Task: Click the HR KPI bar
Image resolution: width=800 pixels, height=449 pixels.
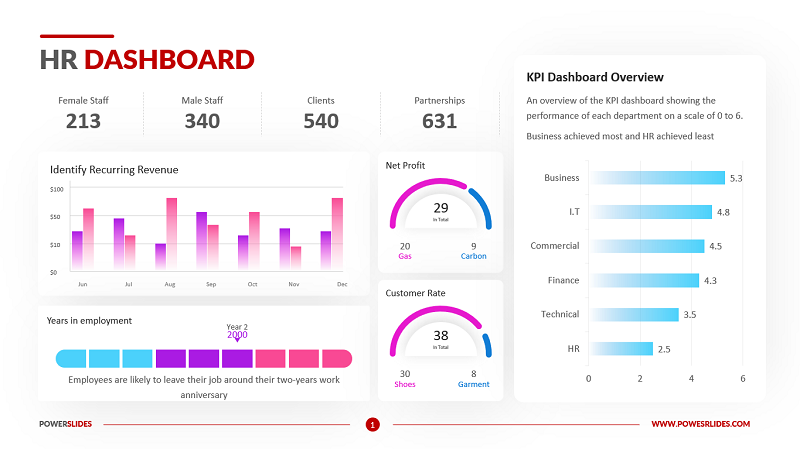Action: [x=622, y=348]
